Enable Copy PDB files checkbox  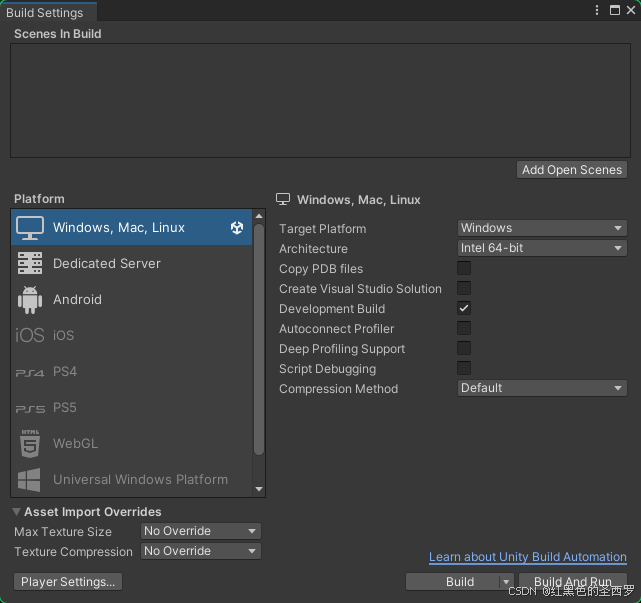464,269
